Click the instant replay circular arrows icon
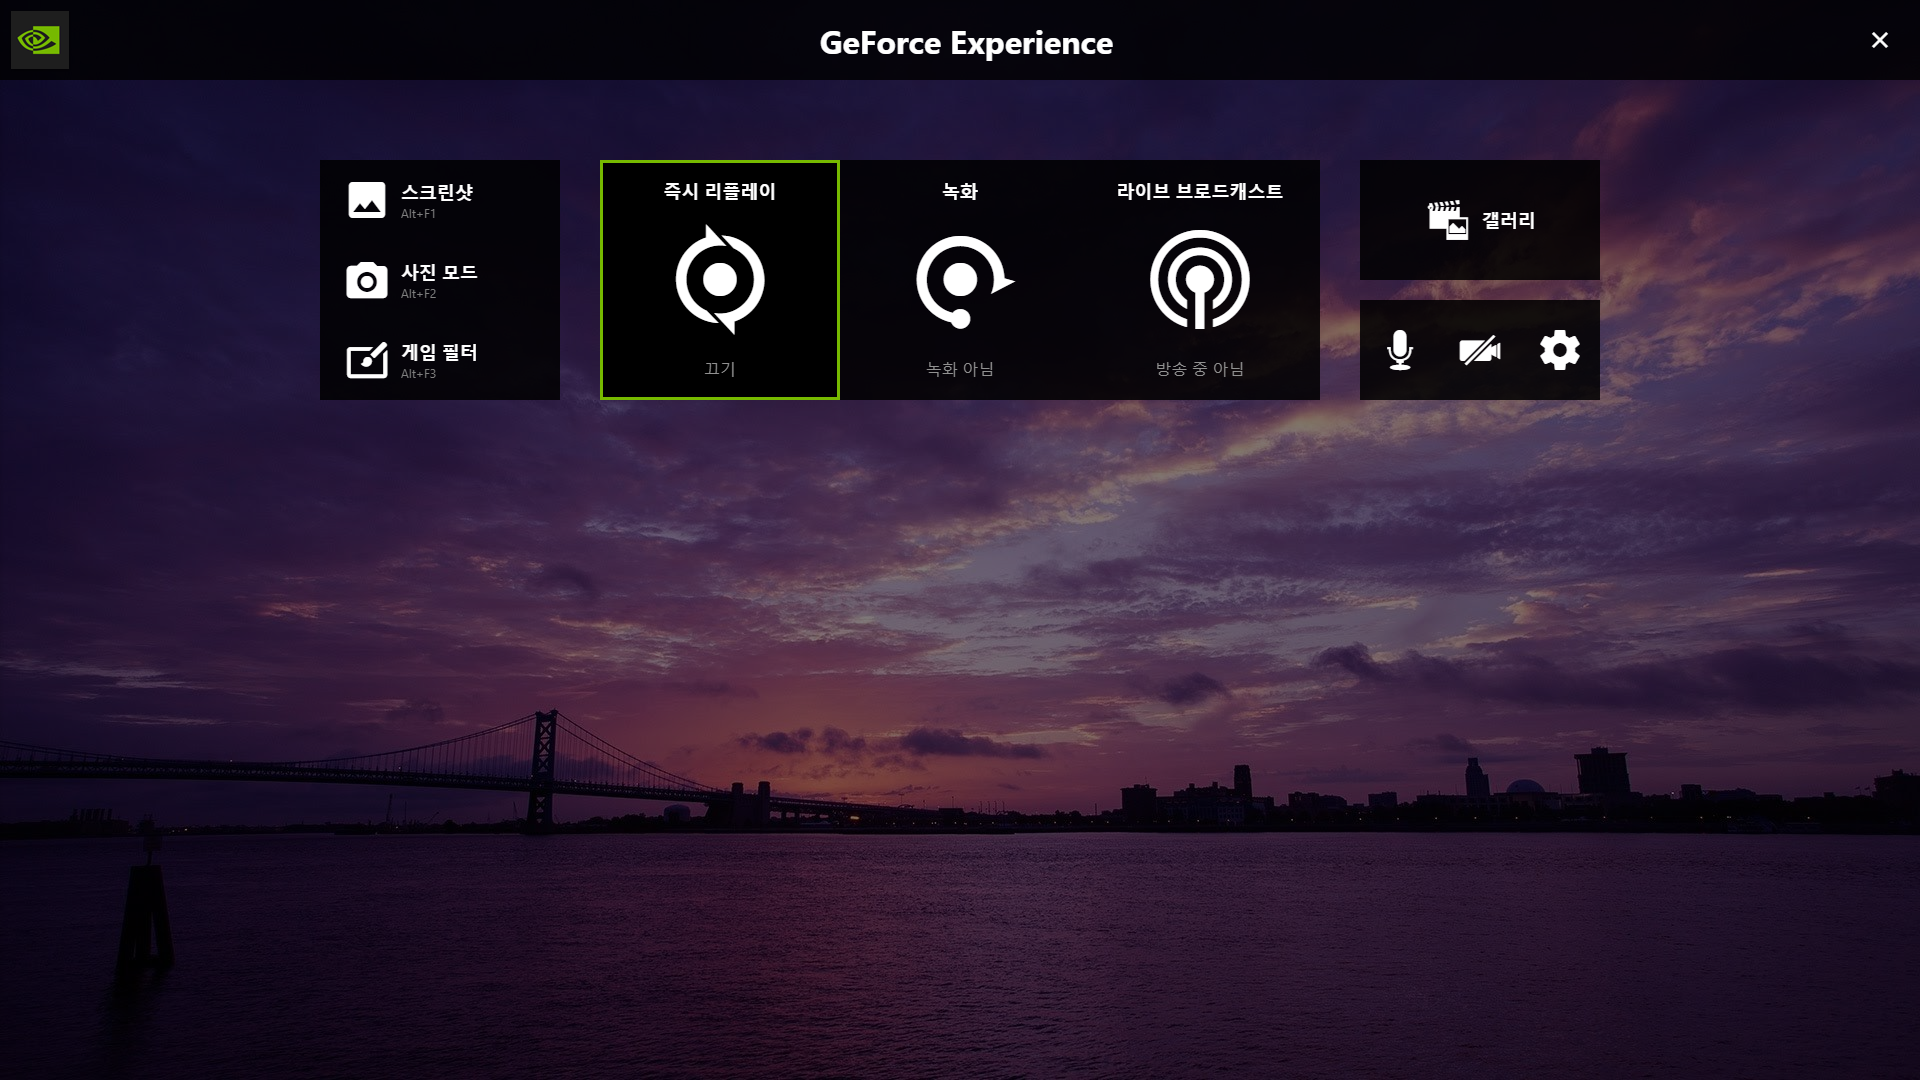This screenshot has width=1920, height=1080. (x=720, y=280)
